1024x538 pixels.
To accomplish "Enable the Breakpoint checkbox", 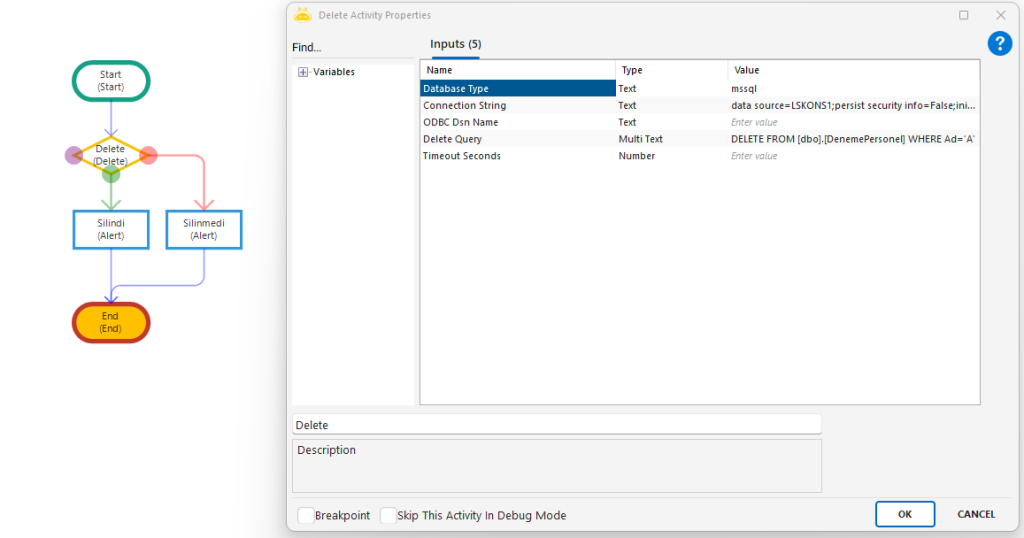I will coord(306,515).
